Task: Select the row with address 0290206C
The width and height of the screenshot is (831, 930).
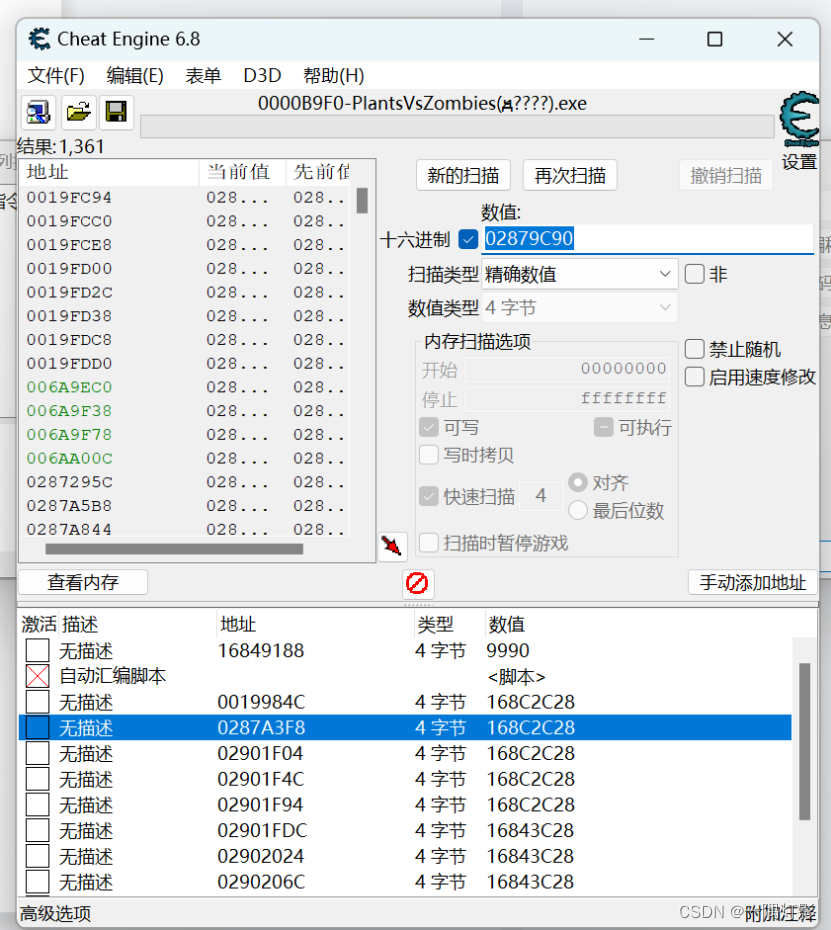Action: click(406, 882)
